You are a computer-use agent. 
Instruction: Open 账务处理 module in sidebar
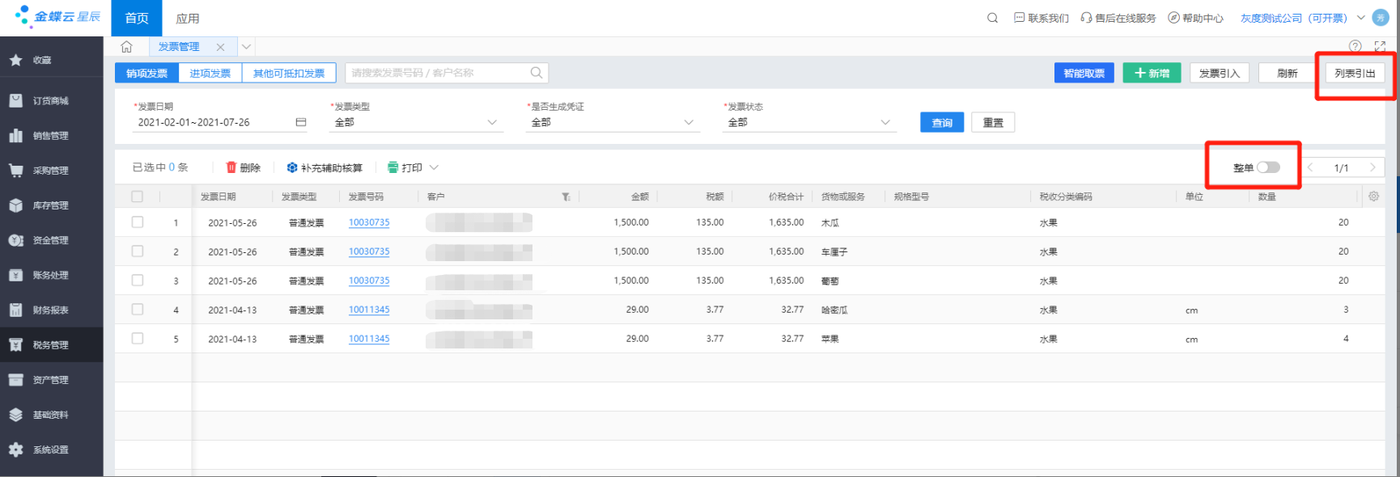click(x=51, y=275)
